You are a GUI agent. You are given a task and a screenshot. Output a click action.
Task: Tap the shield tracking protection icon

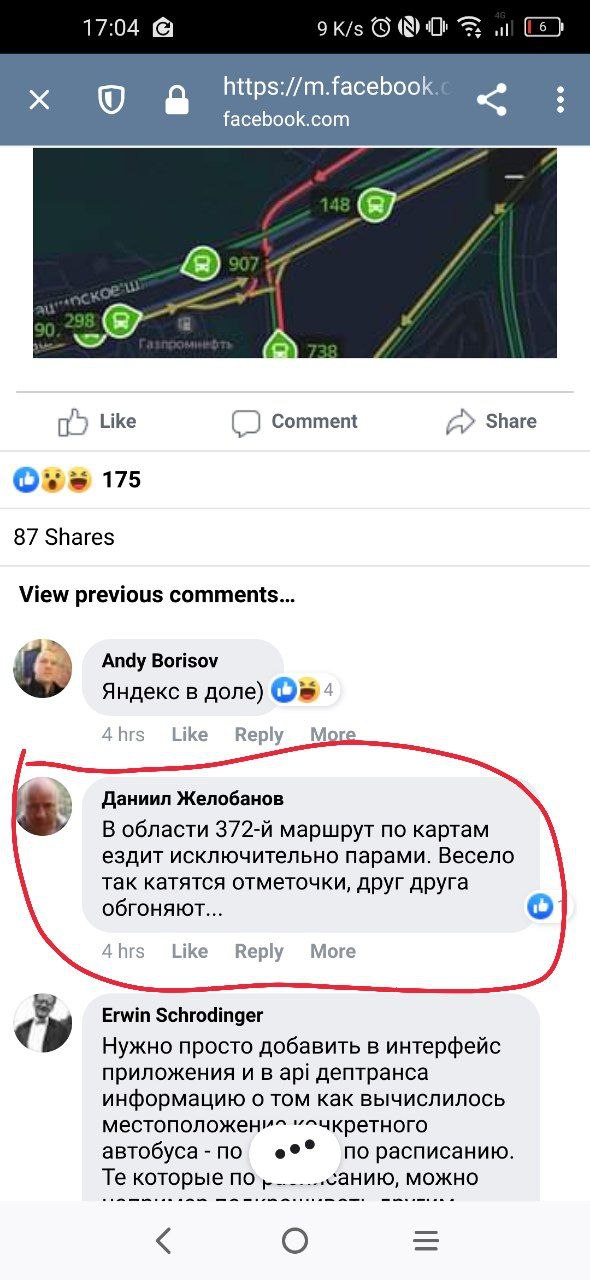point(109,100)
